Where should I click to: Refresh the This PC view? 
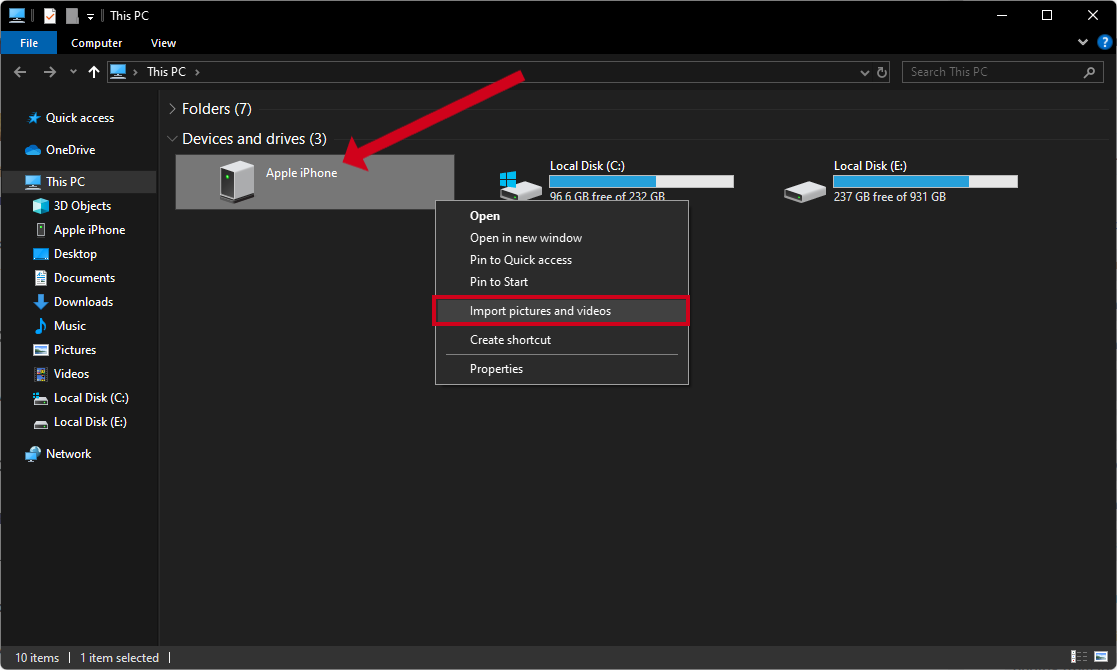882,72
